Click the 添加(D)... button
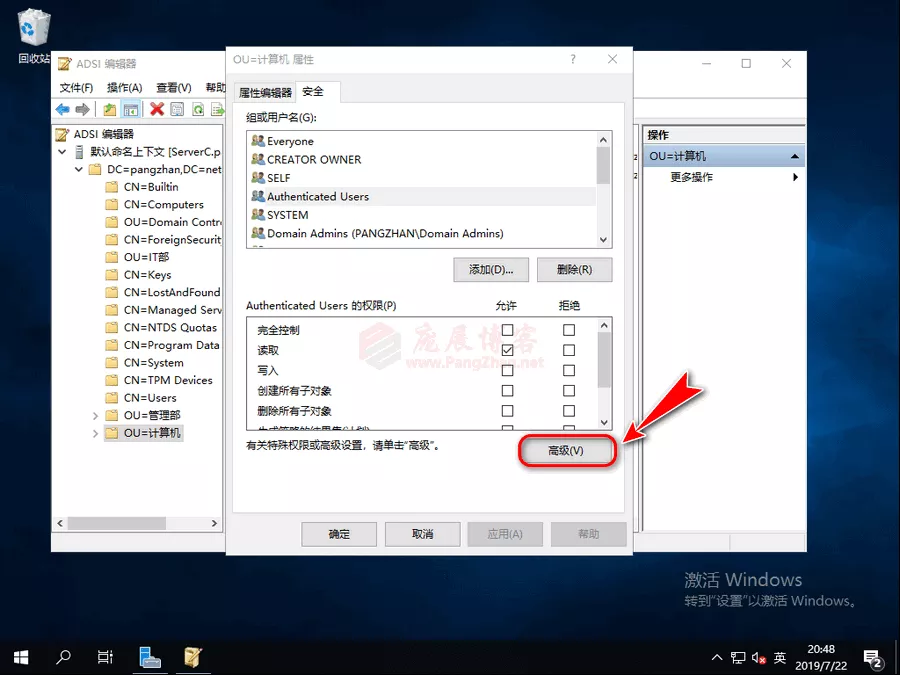Screen dimensions: 900x675 pos(491,270)
